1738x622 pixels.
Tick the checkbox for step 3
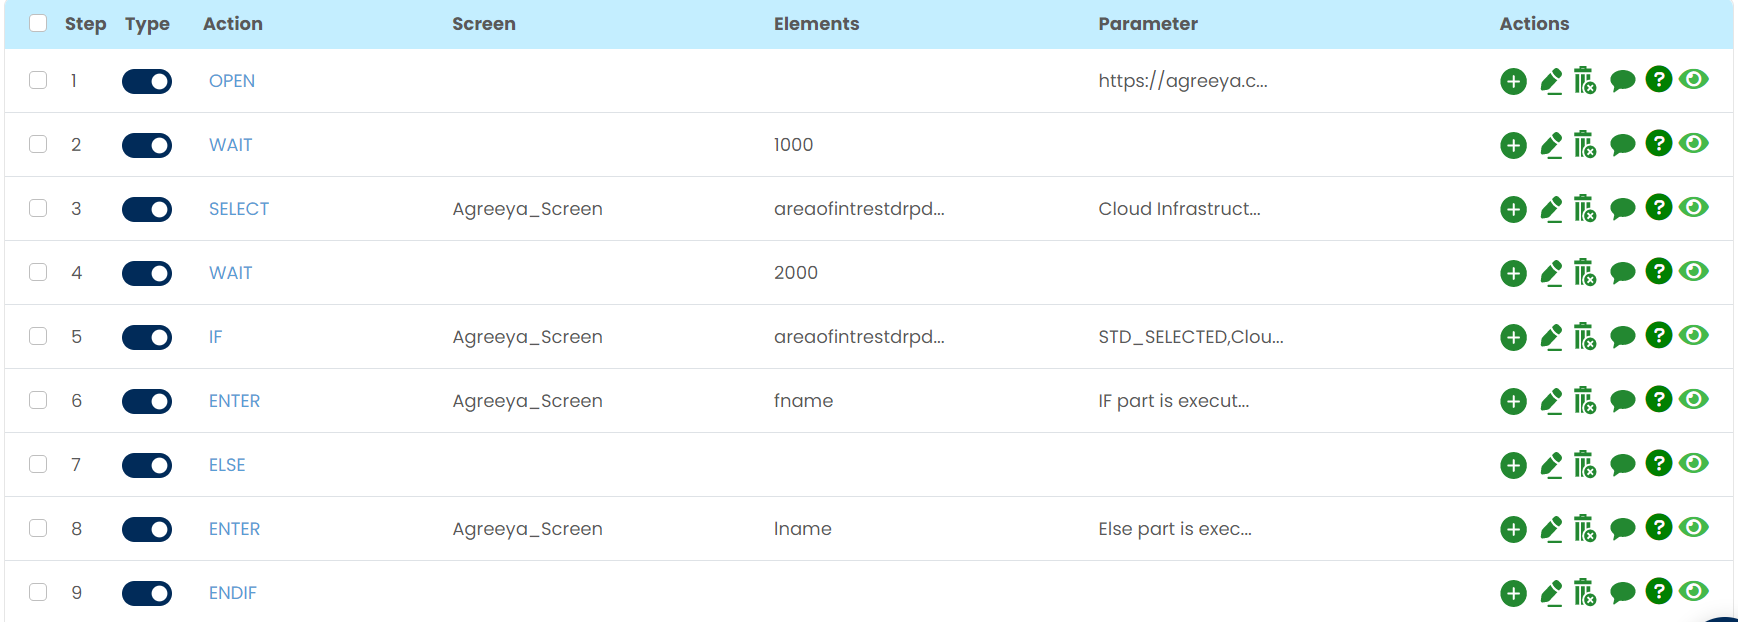click(38, 208)
